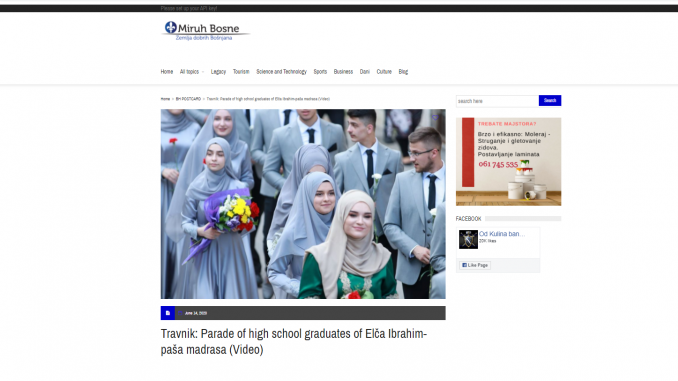Open the Home menu item
Viewport: 678px width, 381px height.
point(166,72)
